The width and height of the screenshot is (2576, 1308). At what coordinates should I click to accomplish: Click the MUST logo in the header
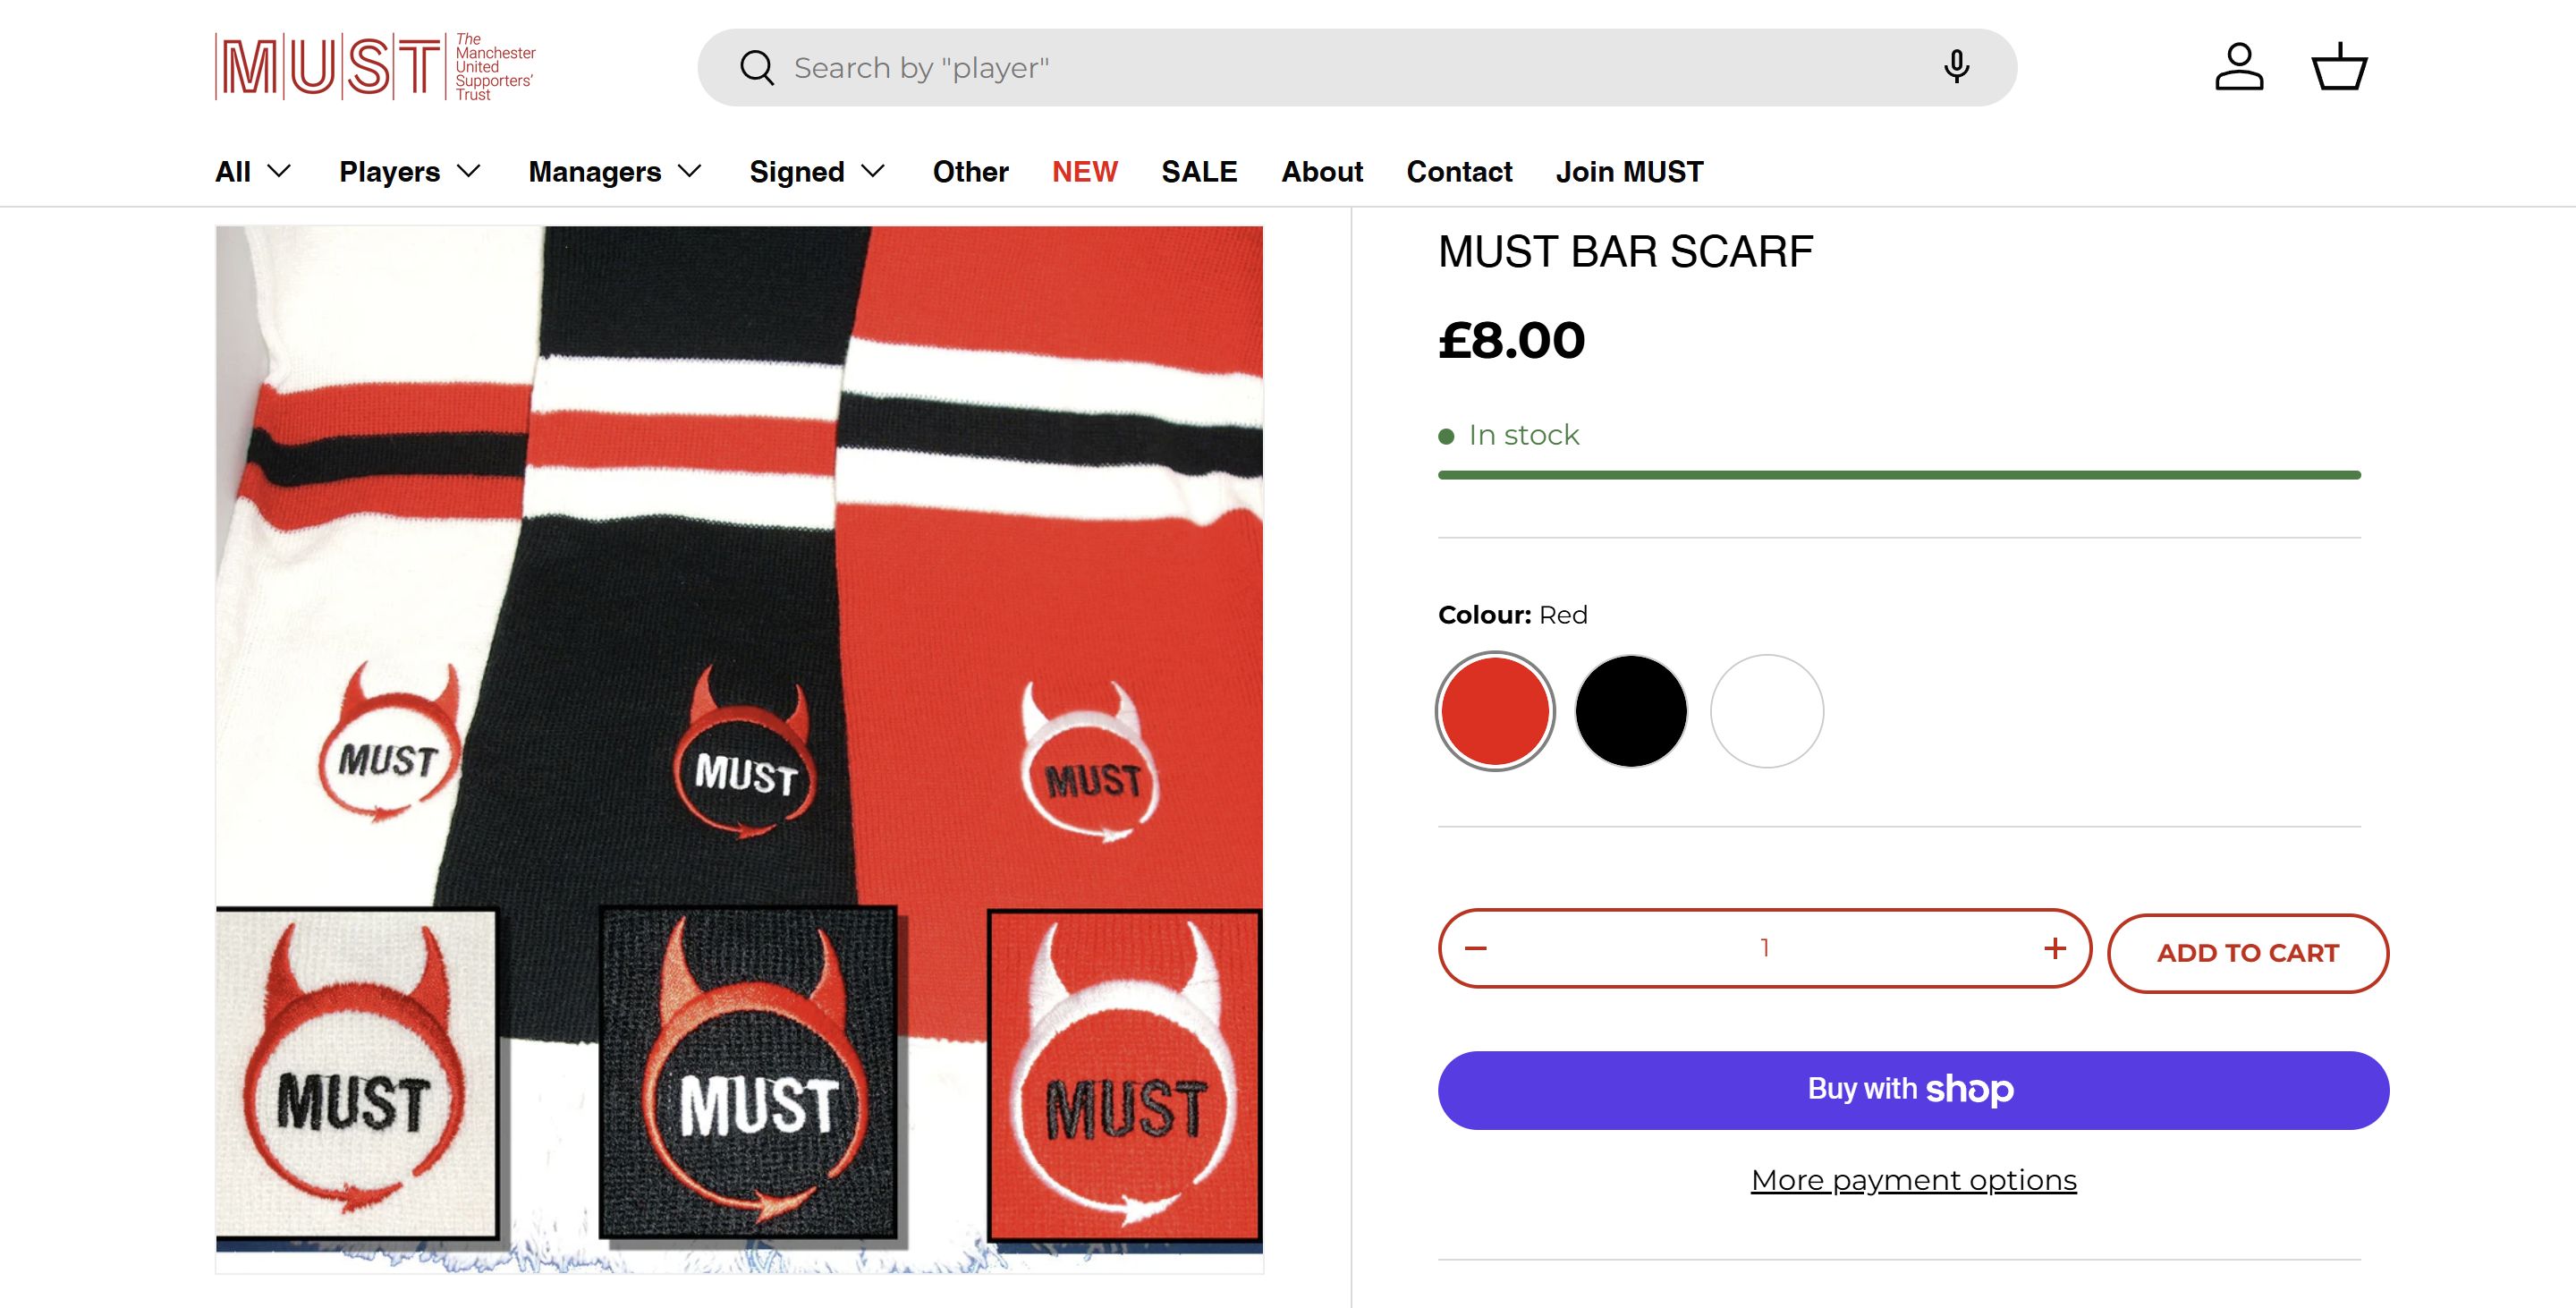click(375, 67)
